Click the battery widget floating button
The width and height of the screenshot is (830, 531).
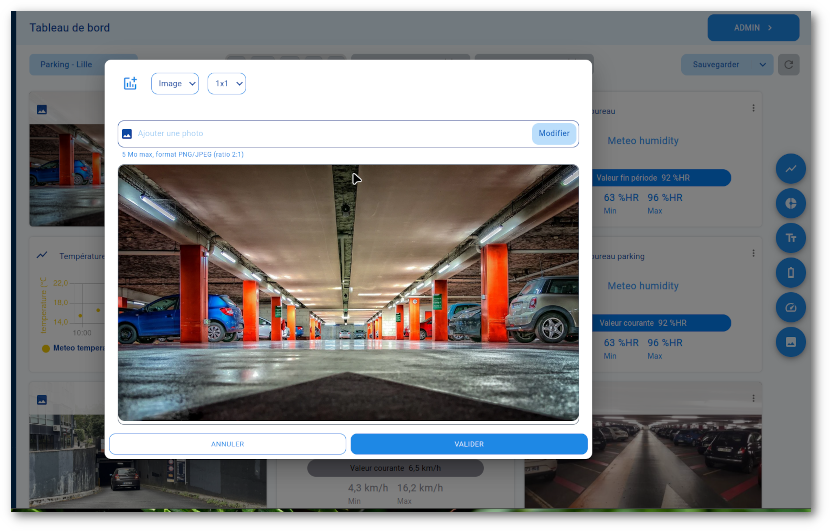(790, 273)
